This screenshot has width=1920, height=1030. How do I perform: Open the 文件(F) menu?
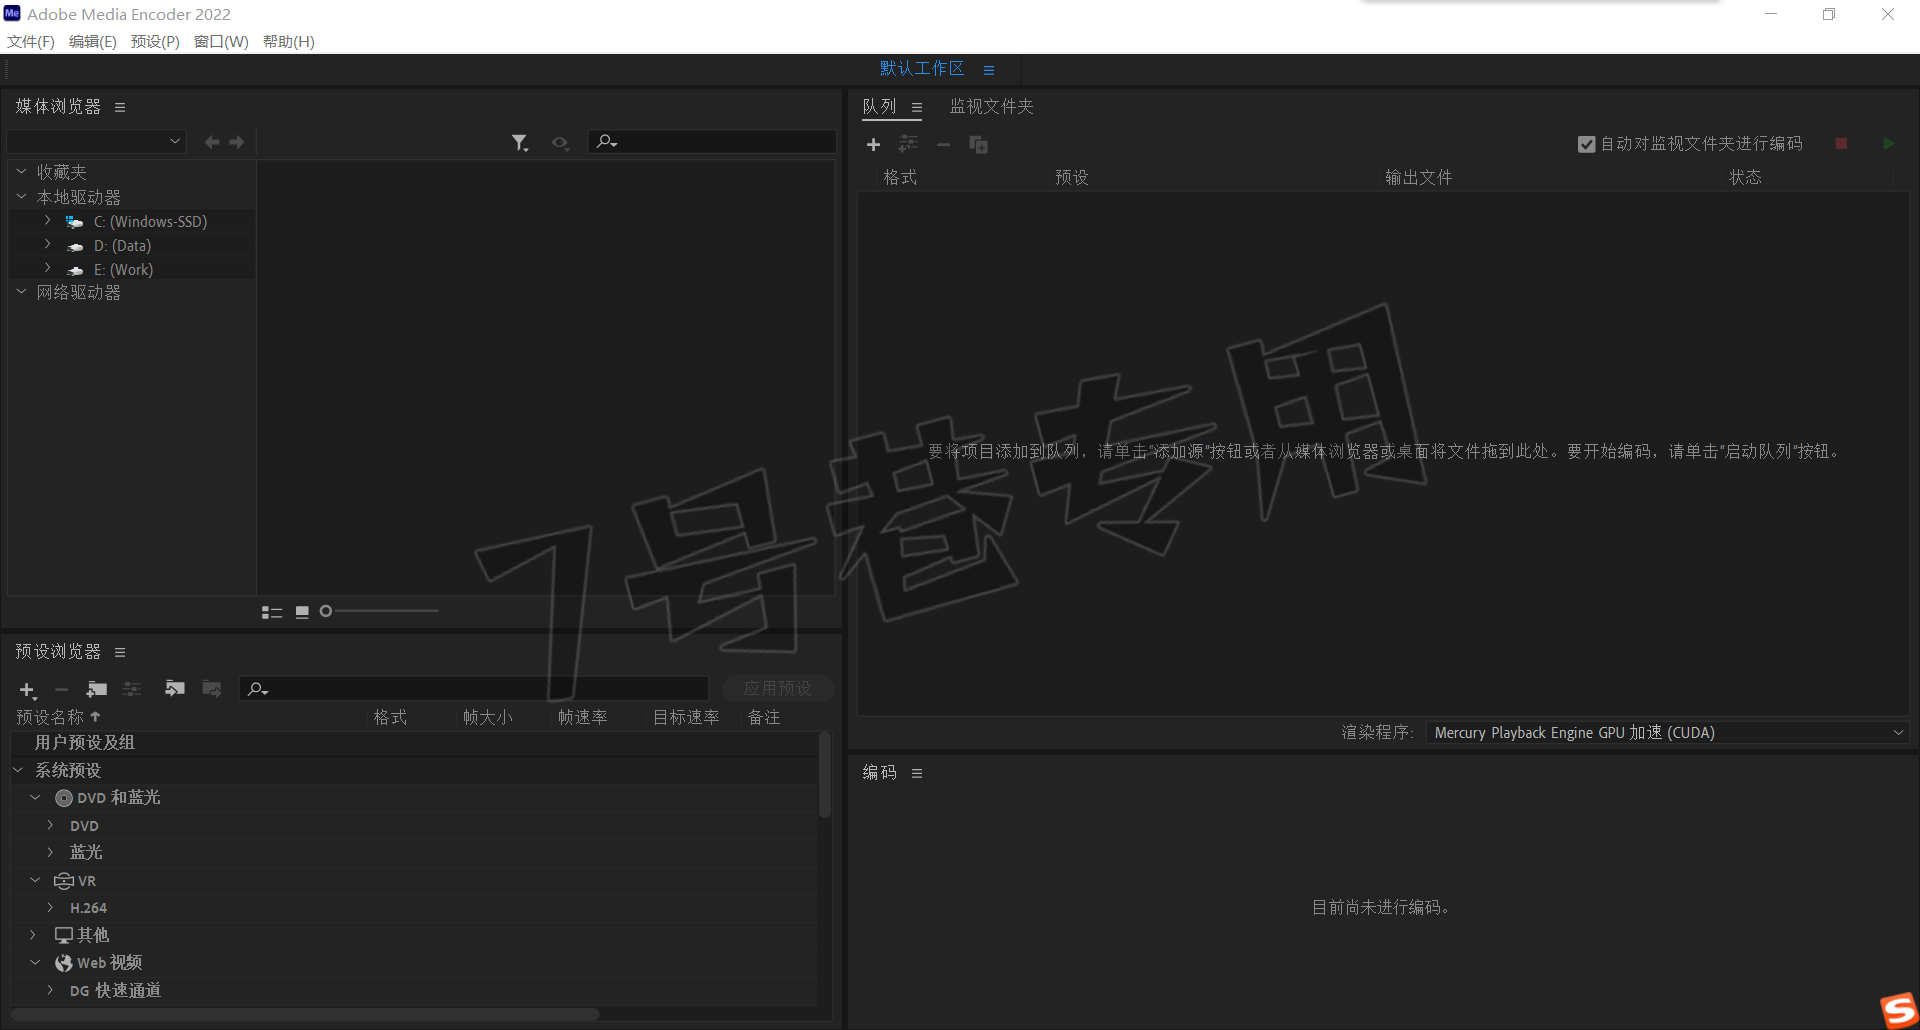(x=31, y=41)
